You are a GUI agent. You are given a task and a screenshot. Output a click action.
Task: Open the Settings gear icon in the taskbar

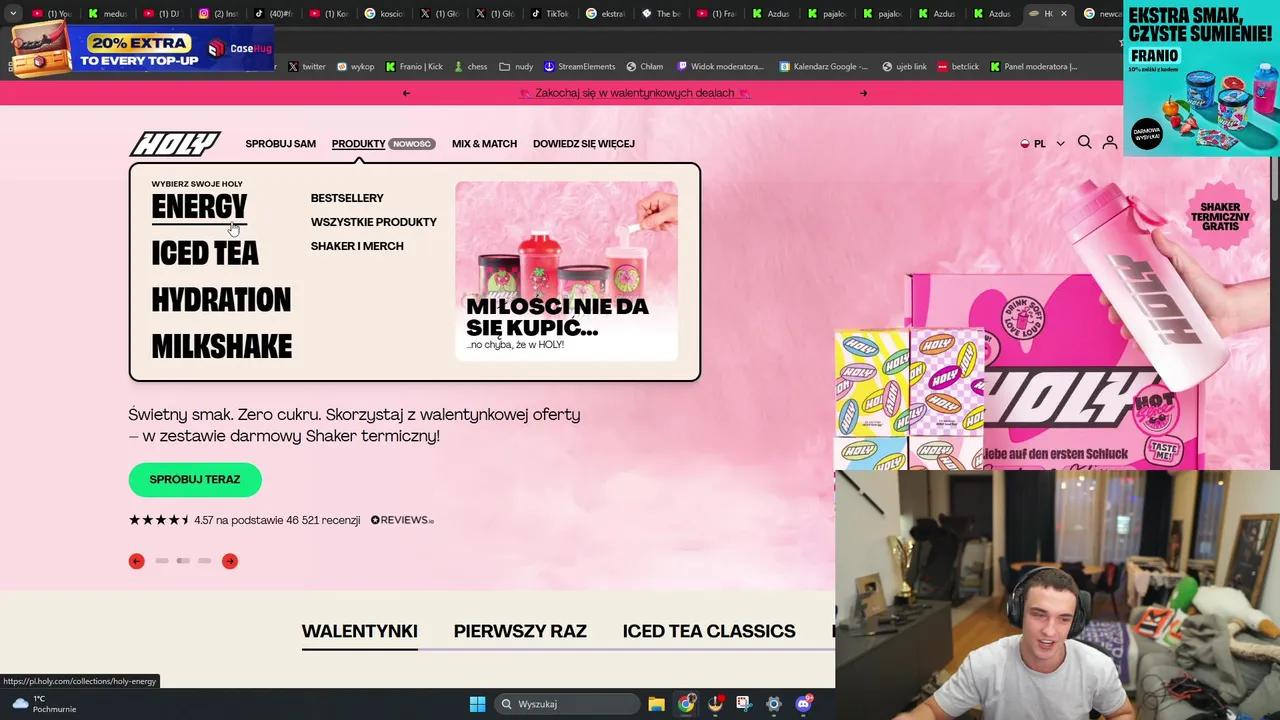773,704
